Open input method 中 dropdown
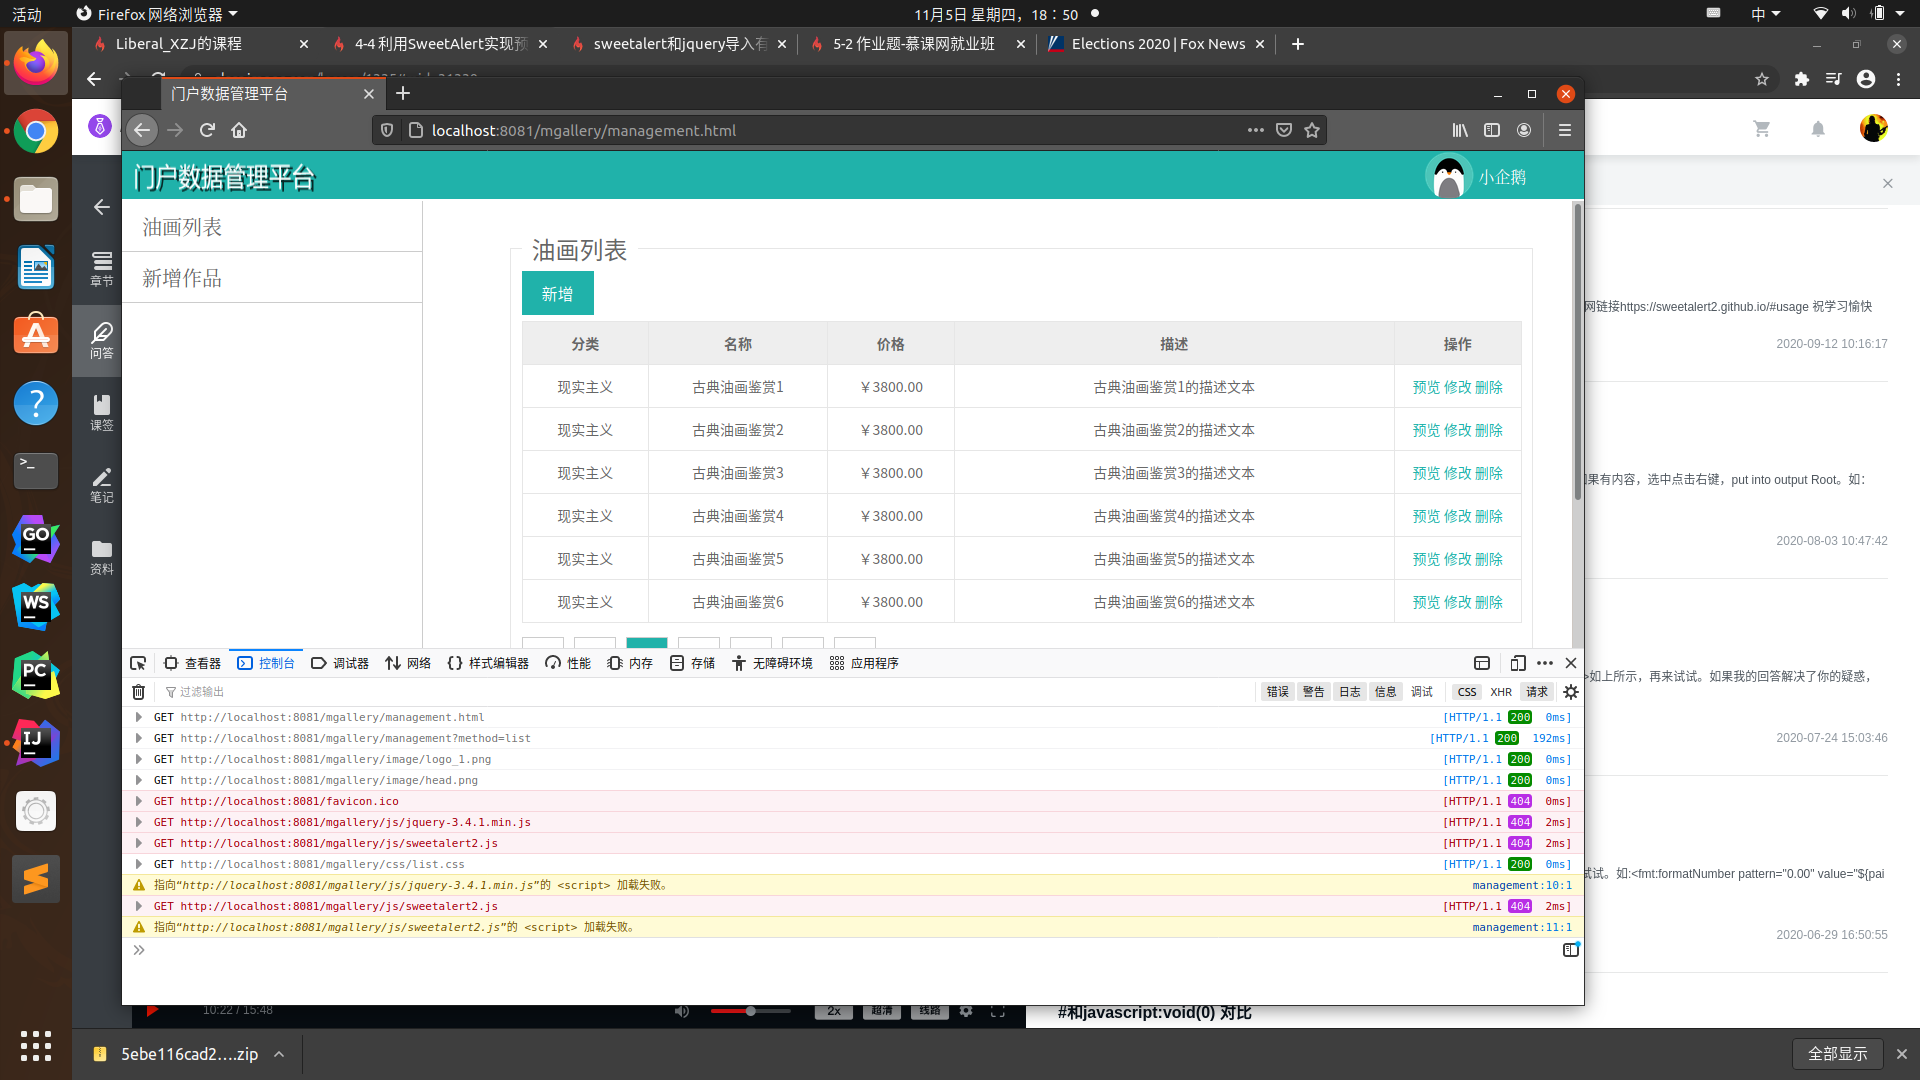 coord(1765,14)
